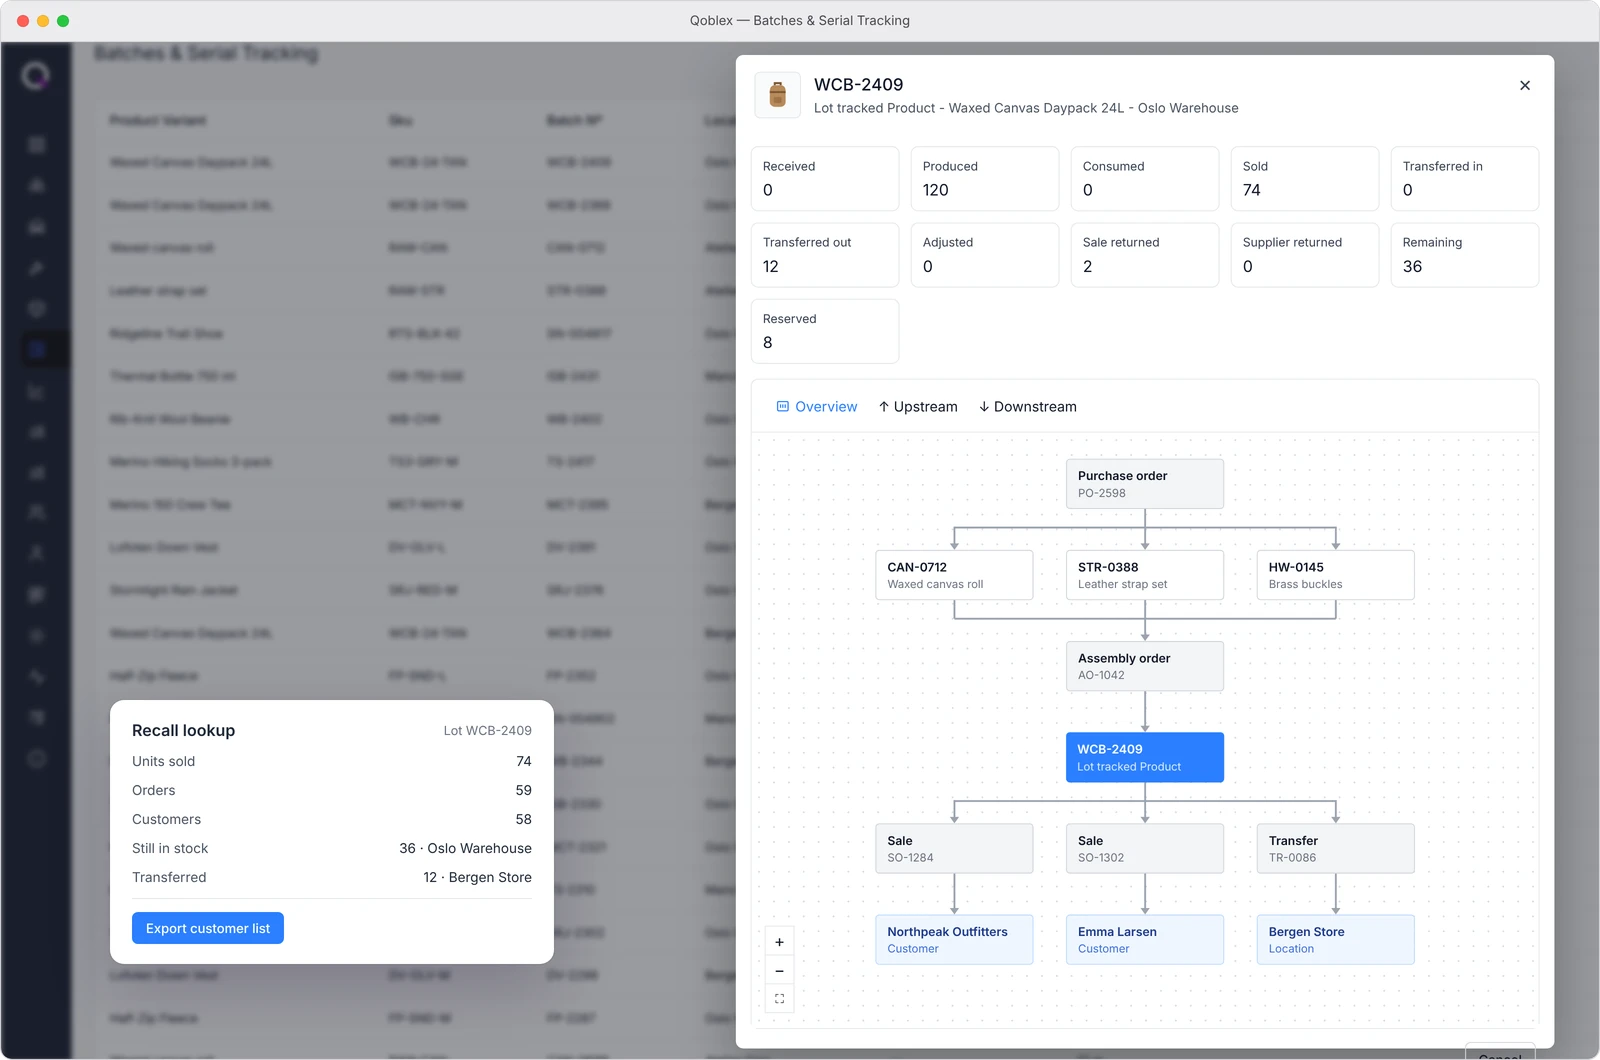Switch to the Overview tab
The image size is (1600, 1060).
coord(817,407)
